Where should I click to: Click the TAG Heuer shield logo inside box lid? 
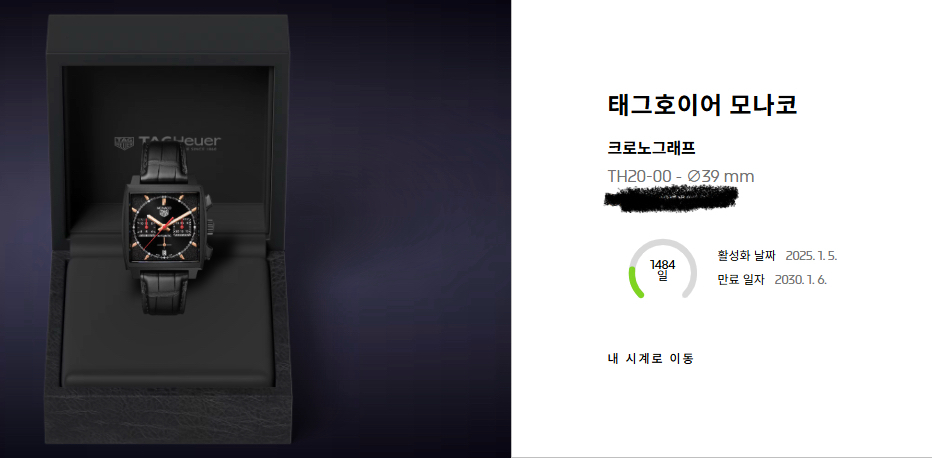pyautogui.click(x=123, y=143)
